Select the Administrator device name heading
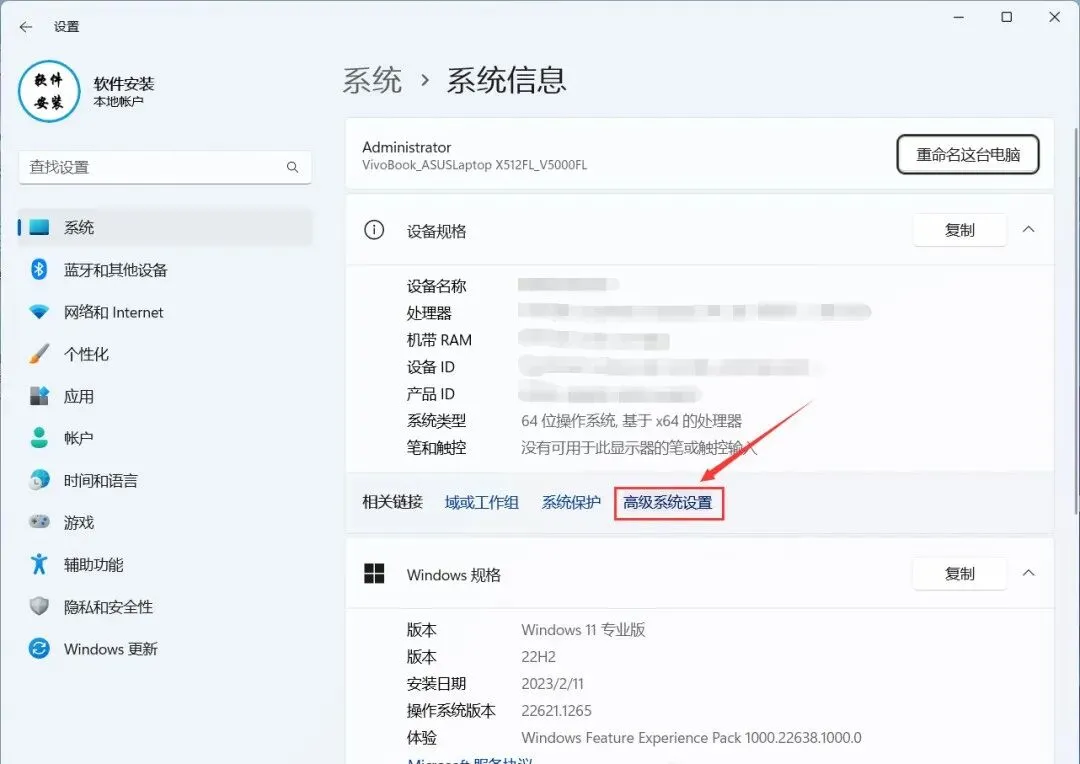This screenshot has width=1080, height=764. (406, 147)
